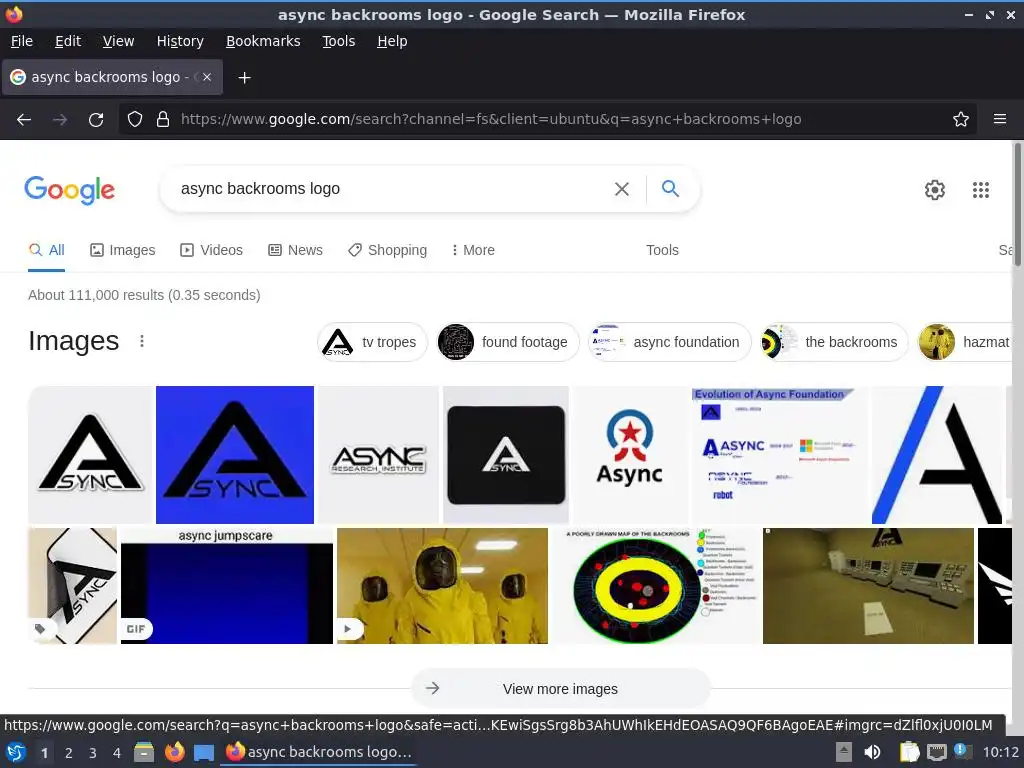Open Images section options menu
Screen dimensions: 1024x768
(142, 341)
